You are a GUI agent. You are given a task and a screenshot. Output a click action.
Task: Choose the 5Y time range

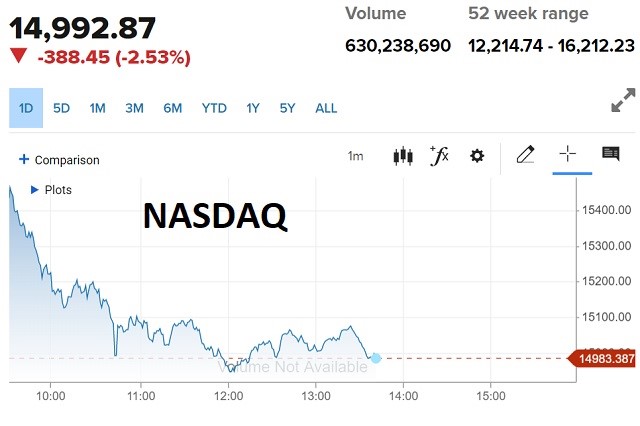tap(288, 108)
